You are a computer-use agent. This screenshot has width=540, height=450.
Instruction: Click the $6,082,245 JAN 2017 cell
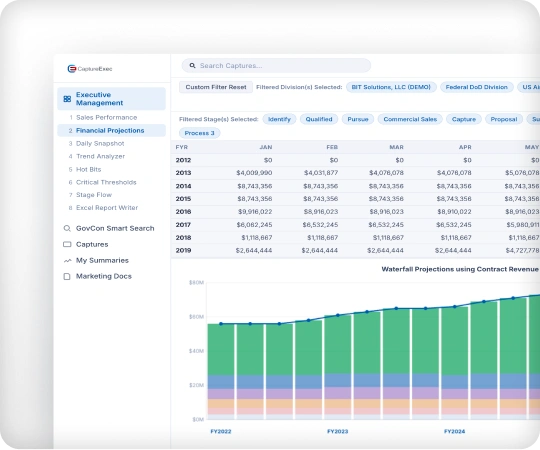click(x=254, y=224)
